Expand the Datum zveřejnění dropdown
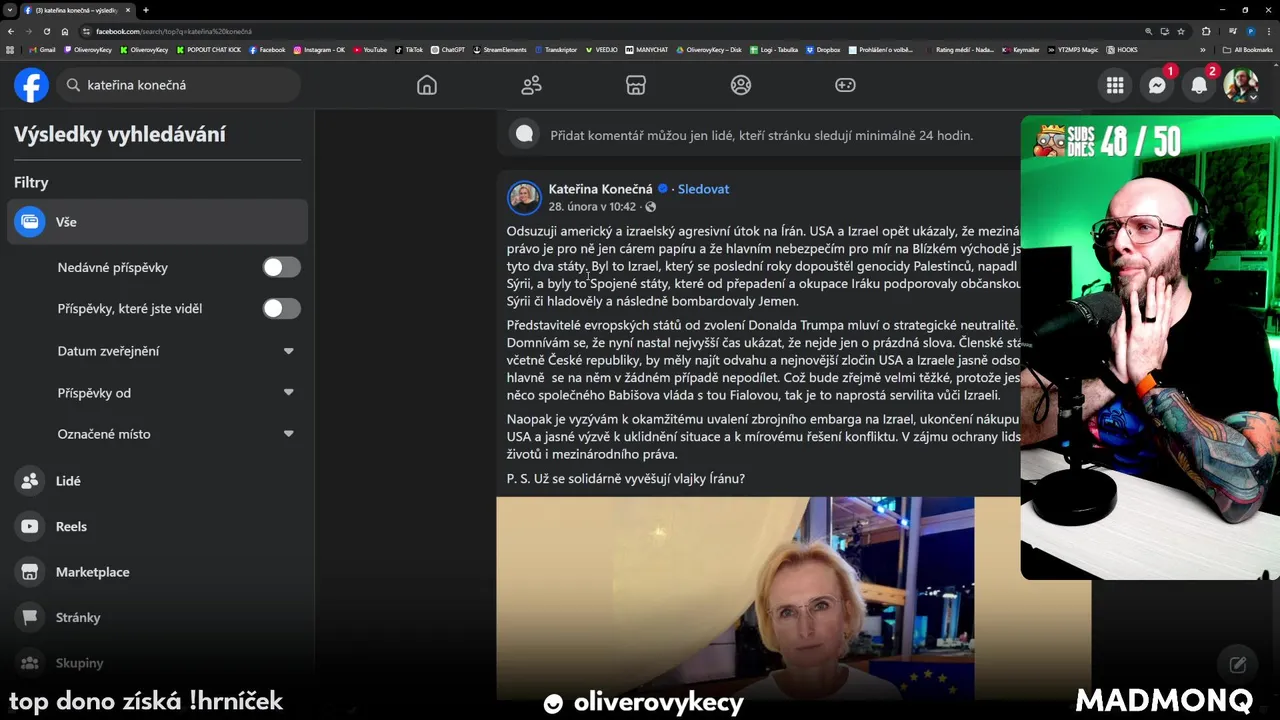Image resolution: width=1280 pixels, height=720 pixels. (x=289, y=351)
